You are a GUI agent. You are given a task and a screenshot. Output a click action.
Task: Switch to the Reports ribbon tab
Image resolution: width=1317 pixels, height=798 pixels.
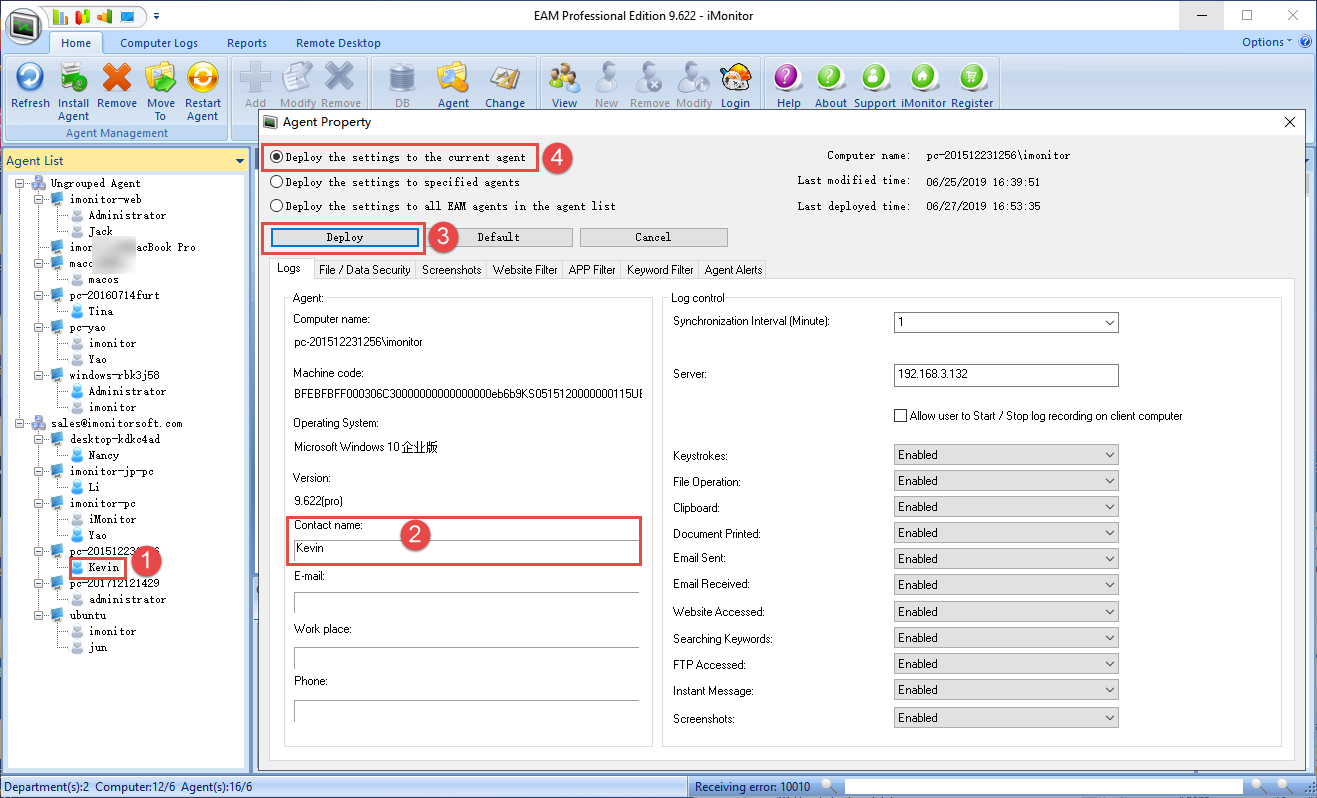tap(247, 43)
